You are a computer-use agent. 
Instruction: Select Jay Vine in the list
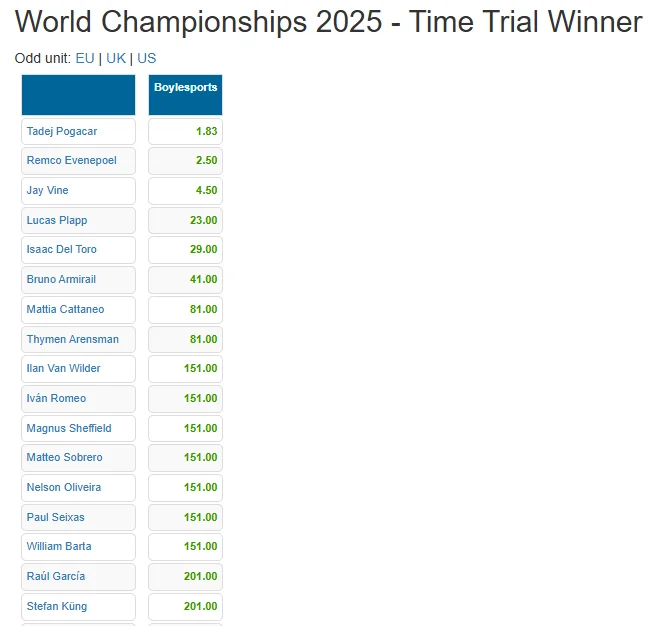coord(48,190)
